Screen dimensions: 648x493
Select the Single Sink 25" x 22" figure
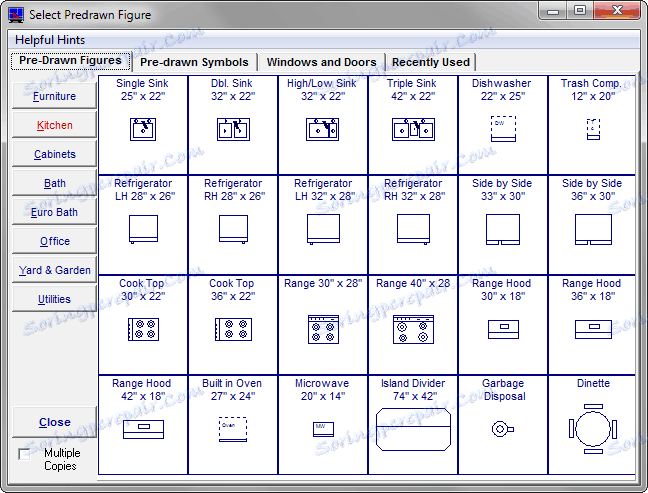point(143,125)
